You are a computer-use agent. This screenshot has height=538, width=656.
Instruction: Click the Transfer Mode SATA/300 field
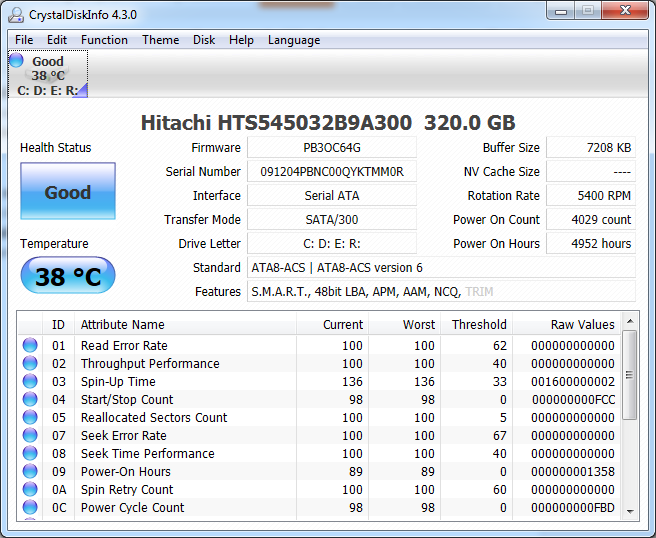click(x=332, y=219)
